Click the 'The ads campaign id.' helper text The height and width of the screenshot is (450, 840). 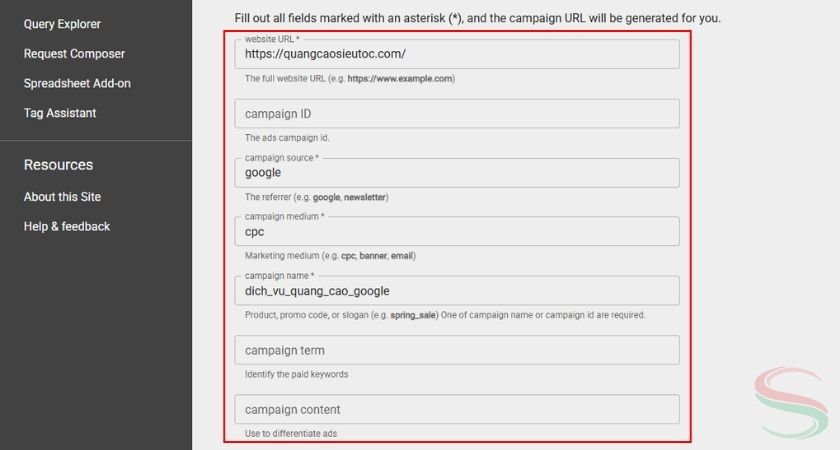pyautogui.click(x=287, y=138)
